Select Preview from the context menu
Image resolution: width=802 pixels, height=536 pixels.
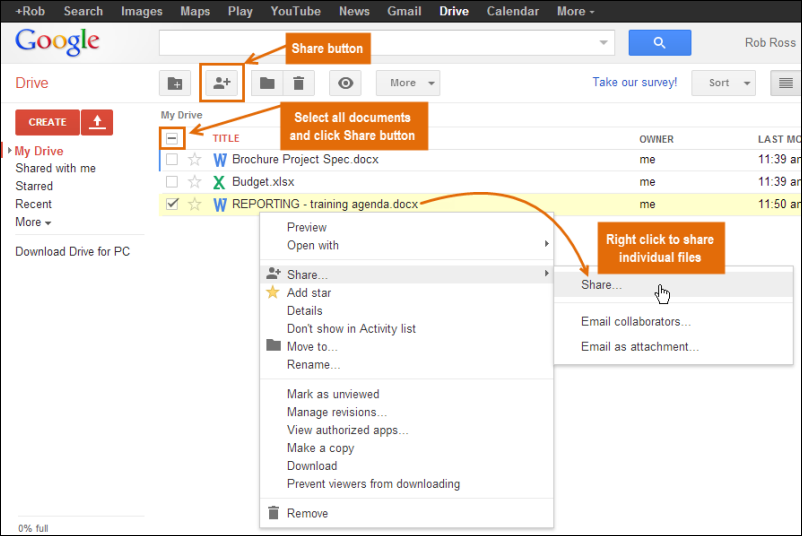pos(306,227)
